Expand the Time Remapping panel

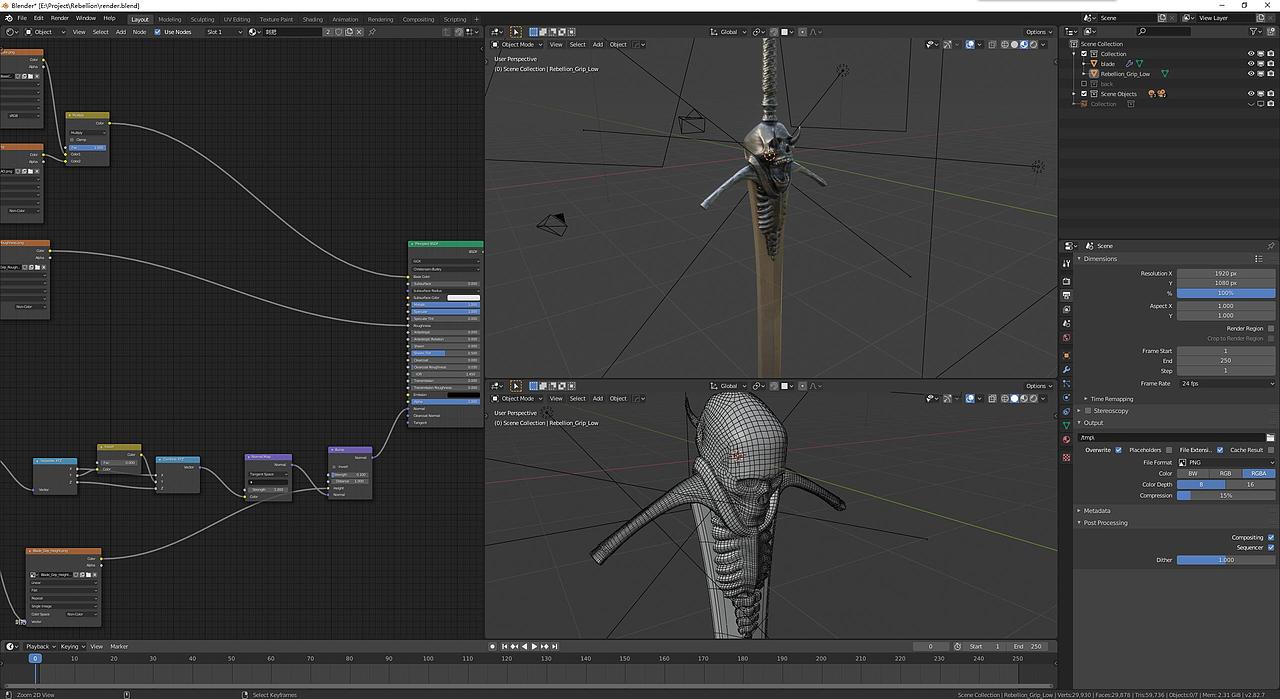point(1111,399)
